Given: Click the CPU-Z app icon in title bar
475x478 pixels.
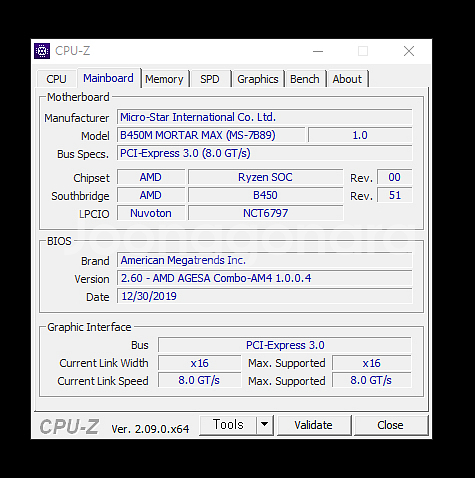Looking at the screenshot, I should pos(42,51).
